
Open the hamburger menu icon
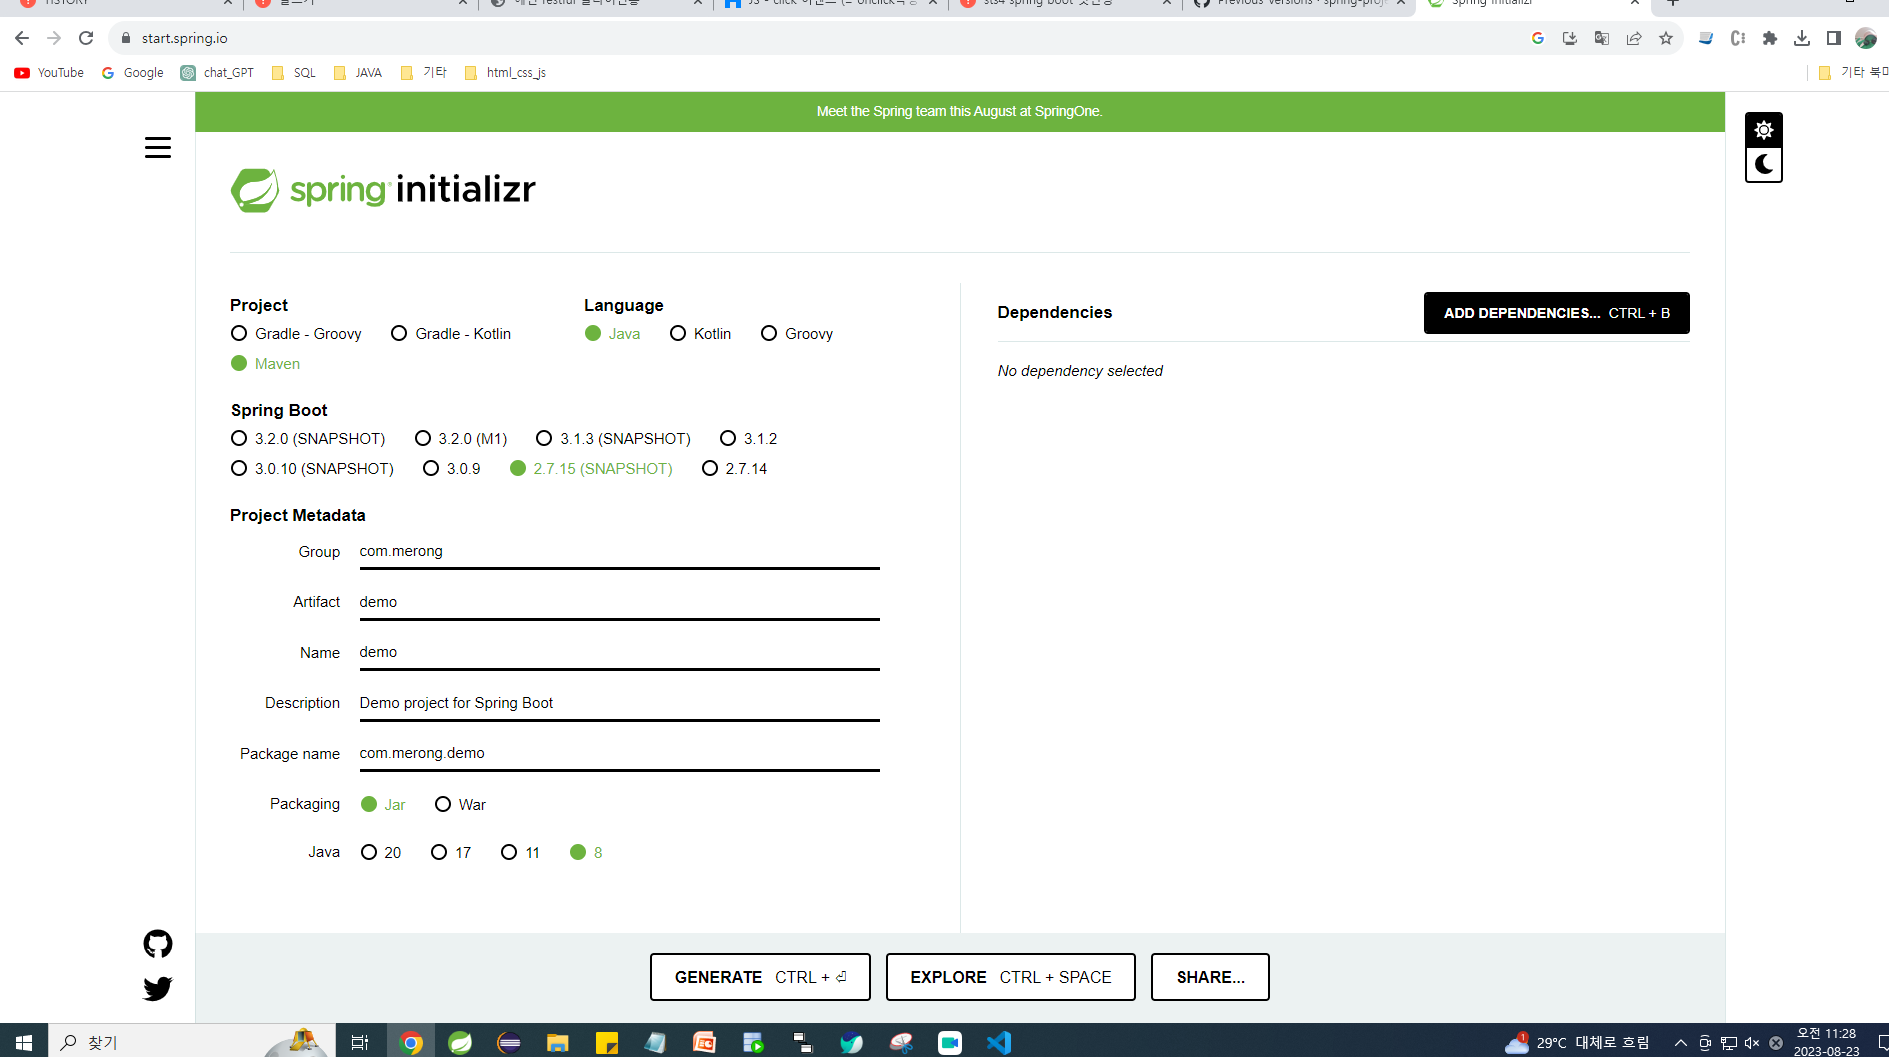[158, 148]
